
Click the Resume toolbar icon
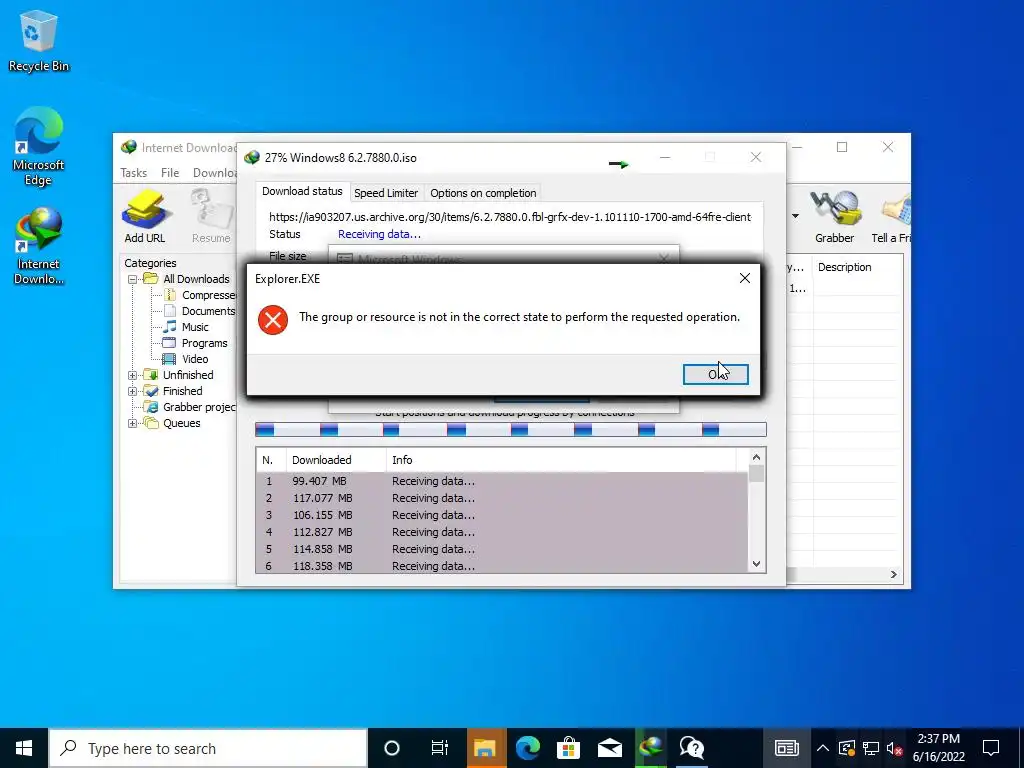pyautogui.click(x=211, y=216)
